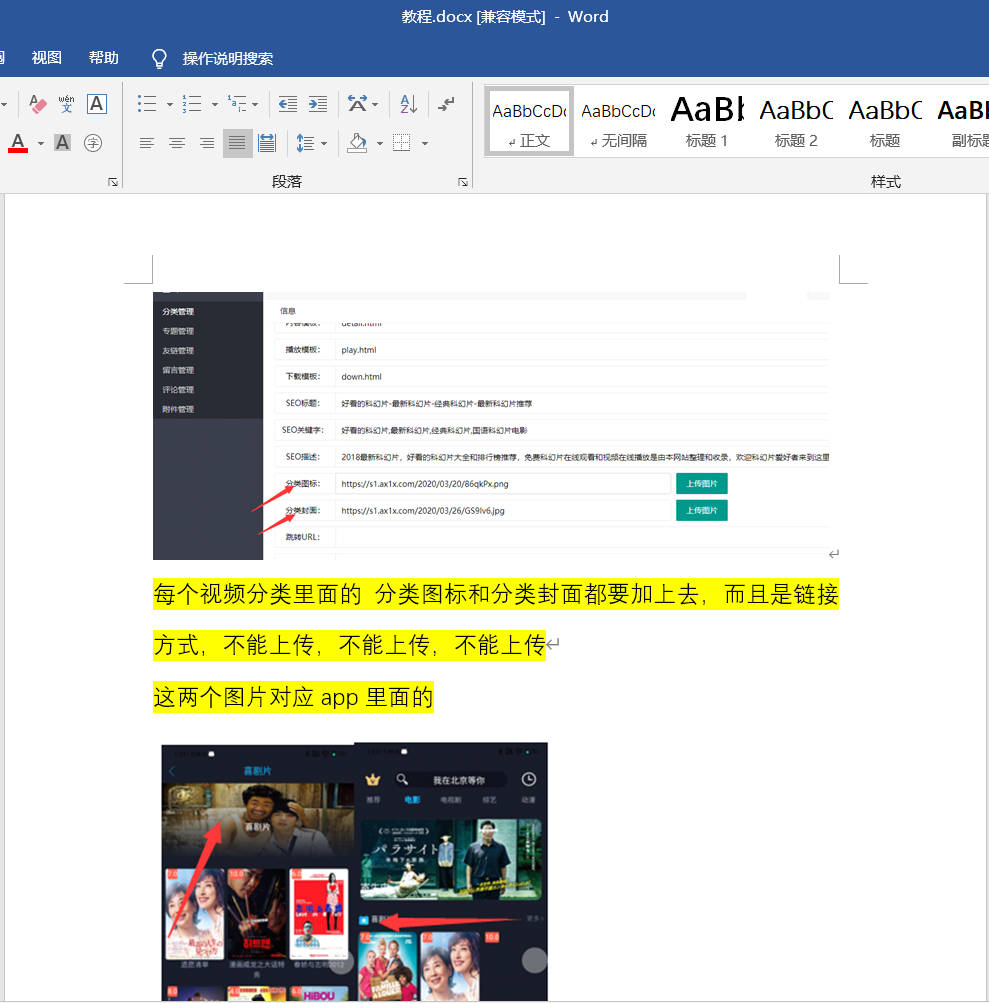Open the line spacing dropdown arrow

point(324,143)
